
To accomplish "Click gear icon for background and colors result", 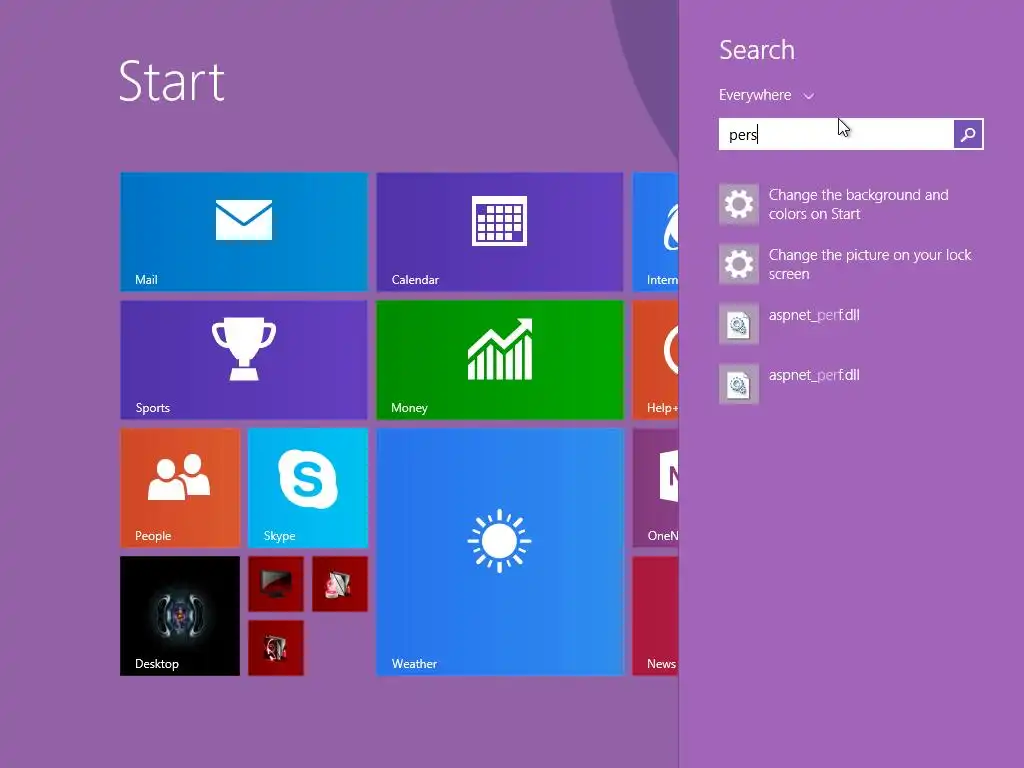I will [739, 204].
